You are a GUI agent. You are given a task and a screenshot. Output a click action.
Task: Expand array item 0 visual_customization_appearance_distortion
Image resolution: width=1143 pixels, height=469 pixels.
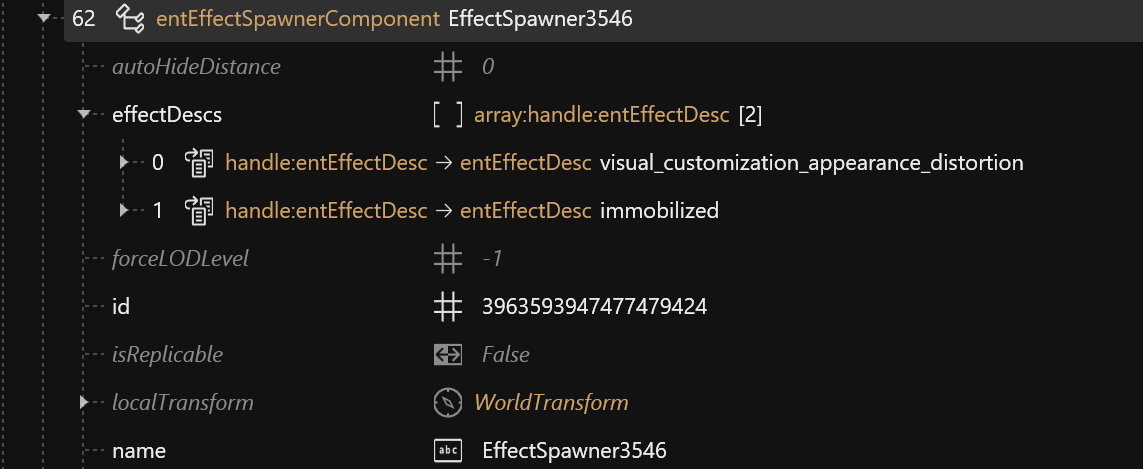[x=124, y=163]
